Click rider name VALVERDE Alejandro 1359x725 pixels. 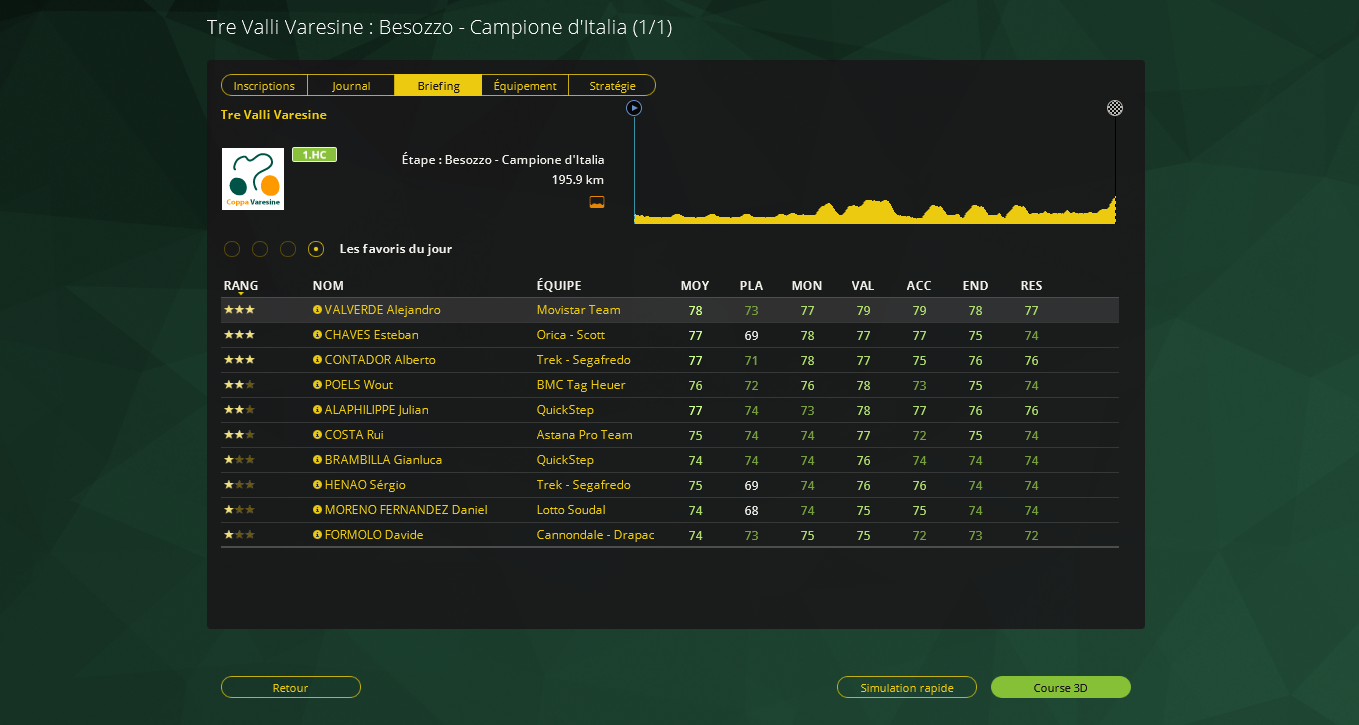pos(382,310)
